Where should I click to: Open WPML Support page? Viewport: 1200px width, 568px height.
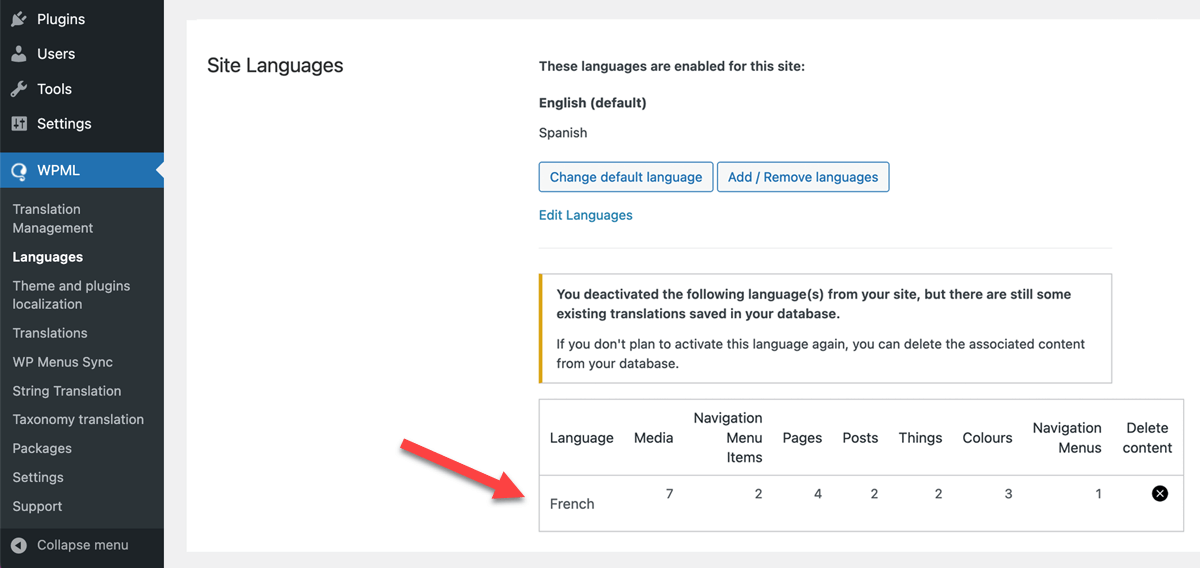coord(37,506)
